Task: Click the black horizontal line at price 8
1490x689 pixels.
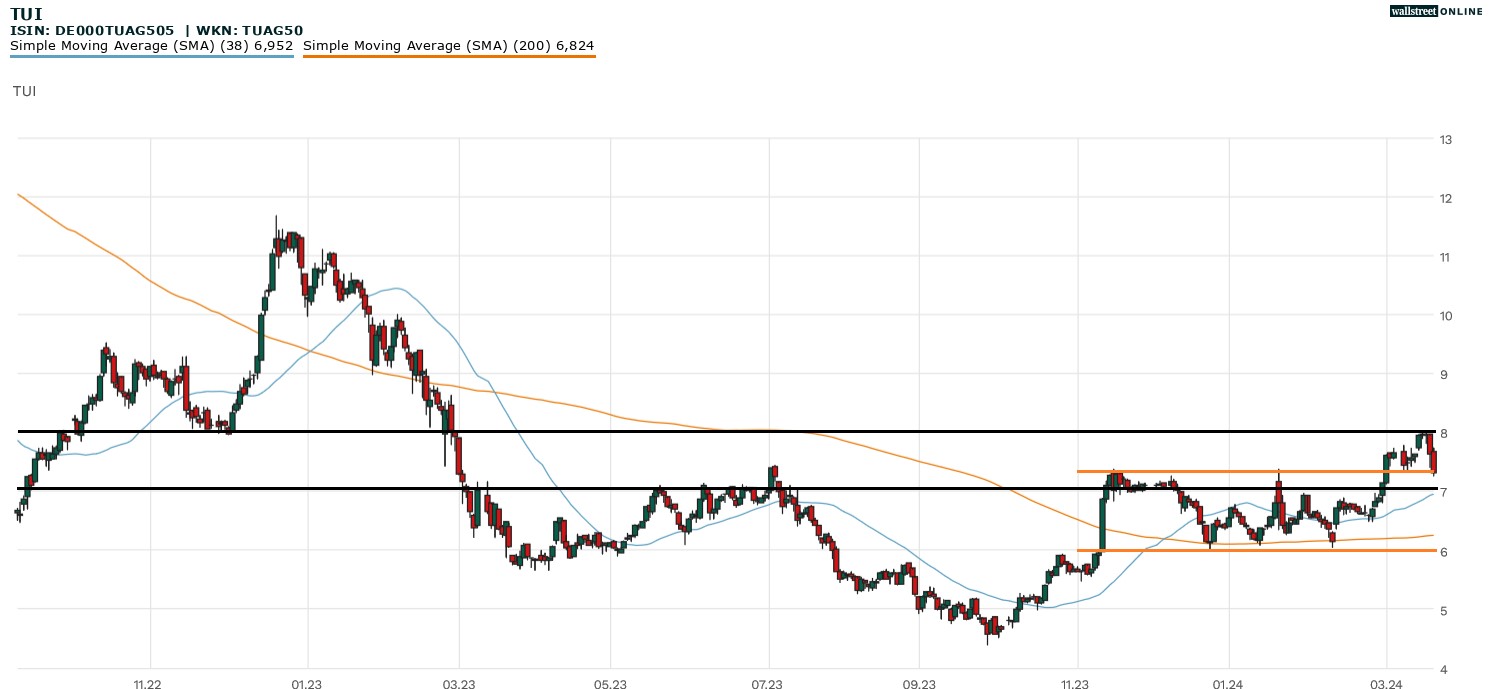Action: pyautogui.click(x=700, y=431)
